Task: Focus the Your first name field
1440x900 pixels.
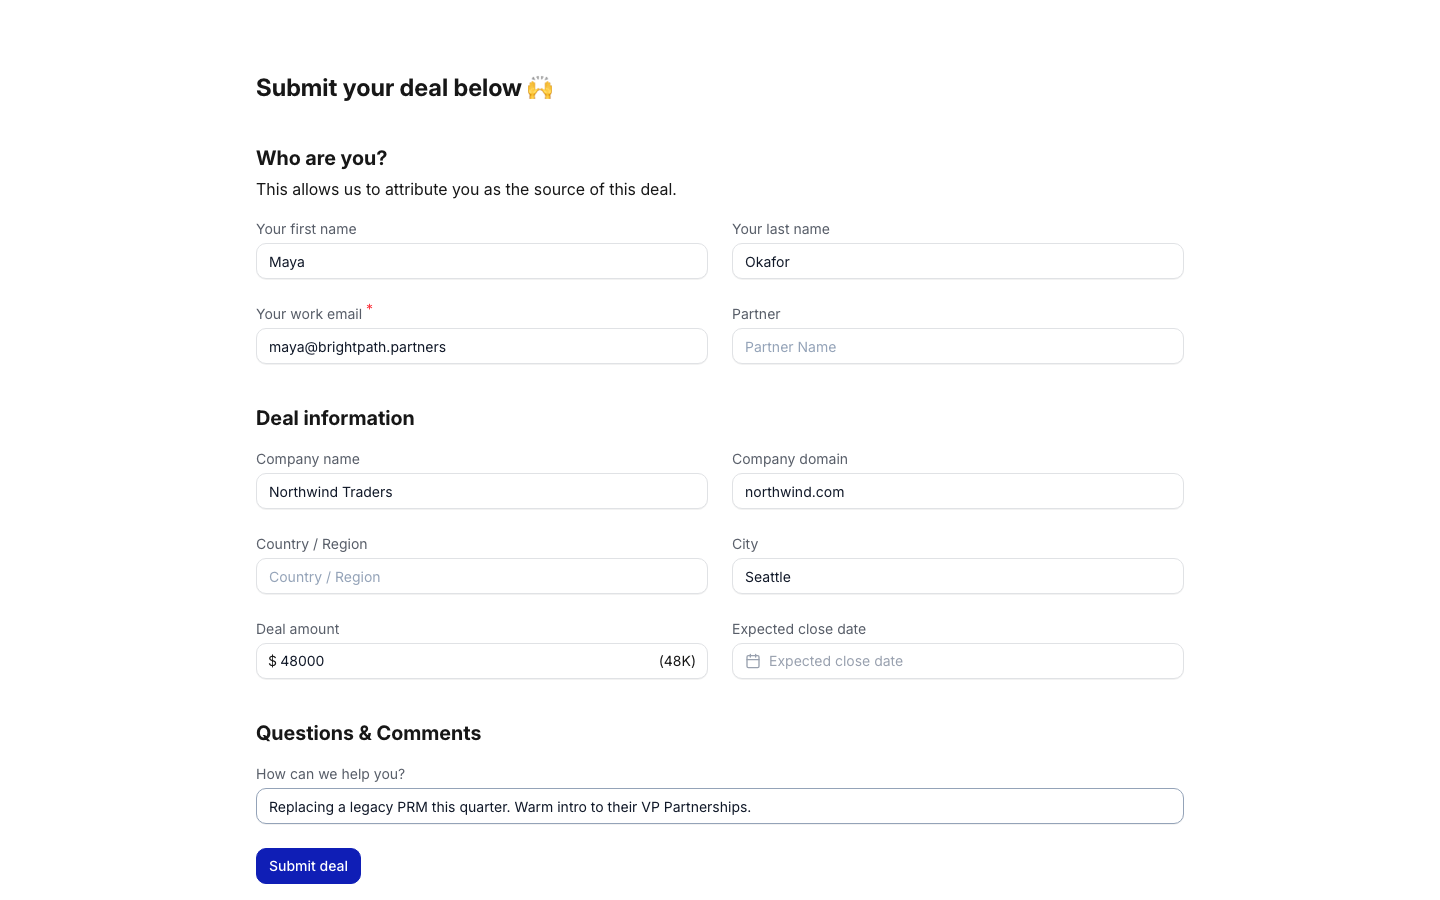Action: click(x=482, y=261)
